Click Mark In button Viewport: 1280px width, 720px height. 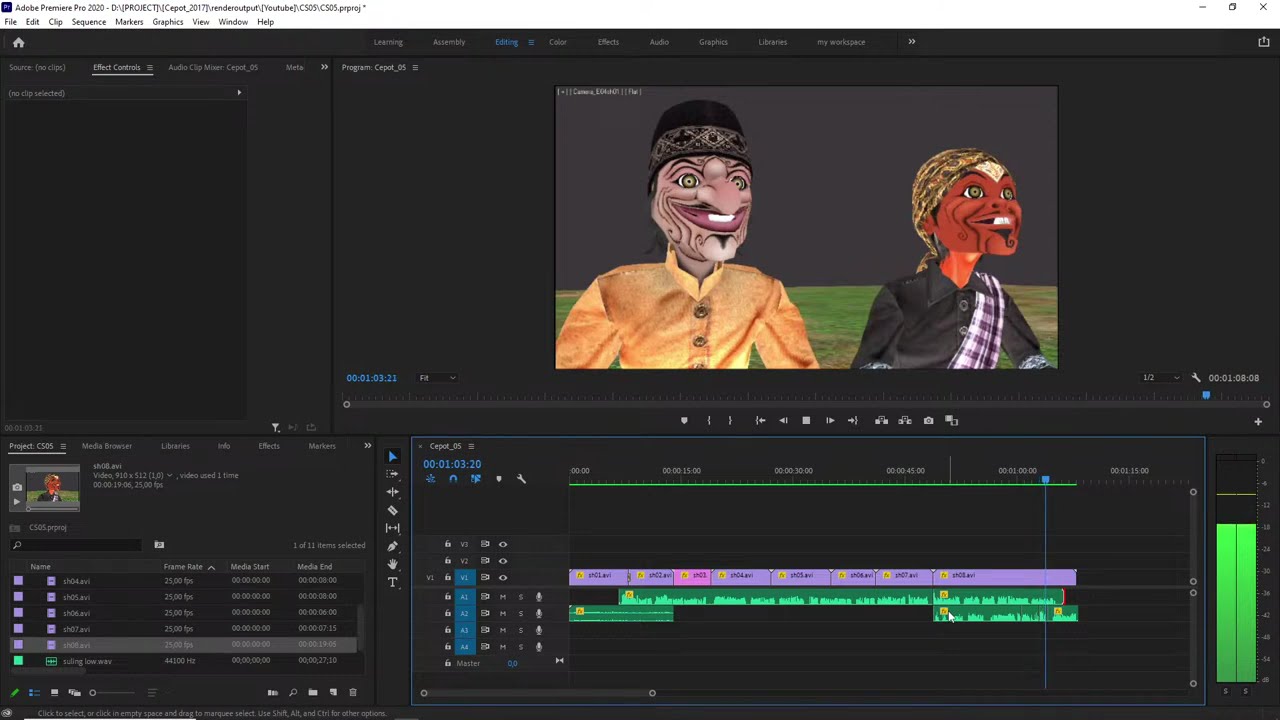click(x=709, y=421)
